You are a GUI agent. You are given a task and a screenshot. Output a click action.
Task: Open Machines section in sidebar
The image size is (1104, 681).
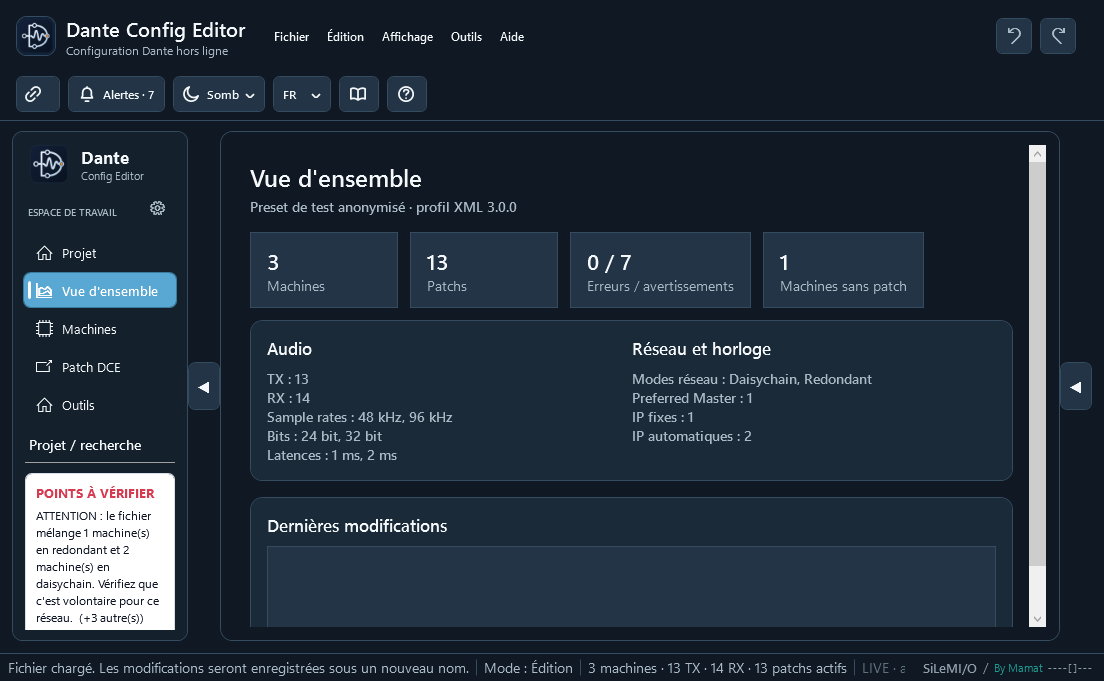click(x=100, y=329)
